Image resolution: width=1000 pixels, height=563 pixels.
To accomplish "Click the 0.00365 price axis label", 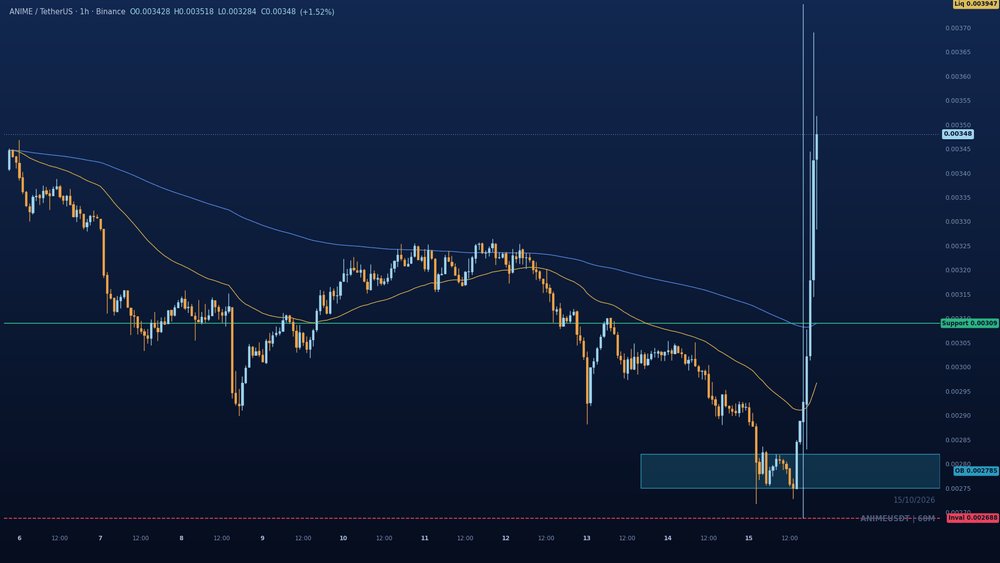I will click(957, 52).
